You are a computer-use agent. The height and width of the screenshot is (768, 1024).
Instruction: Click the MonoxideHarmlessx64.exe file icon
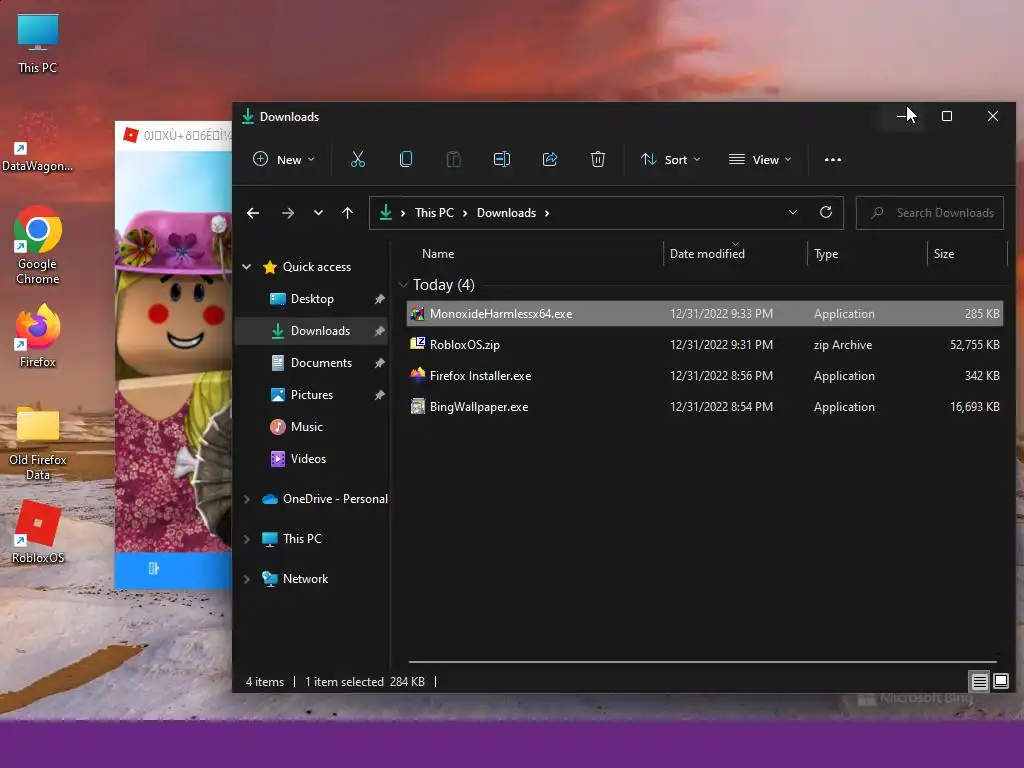(x=417, y=313)
